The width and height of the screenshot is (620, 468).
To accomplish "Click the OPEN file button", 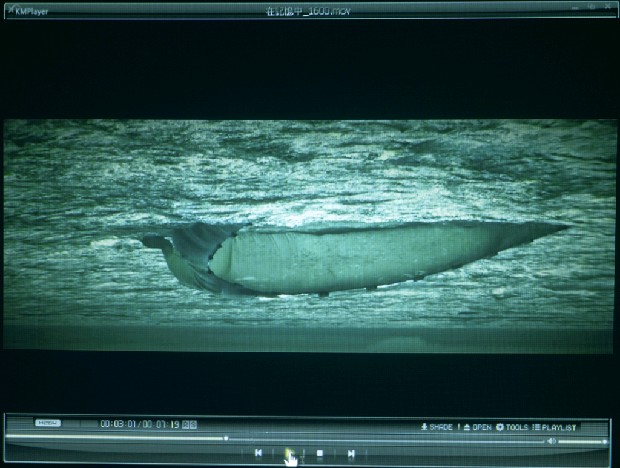I will click(x=481, y=427).
